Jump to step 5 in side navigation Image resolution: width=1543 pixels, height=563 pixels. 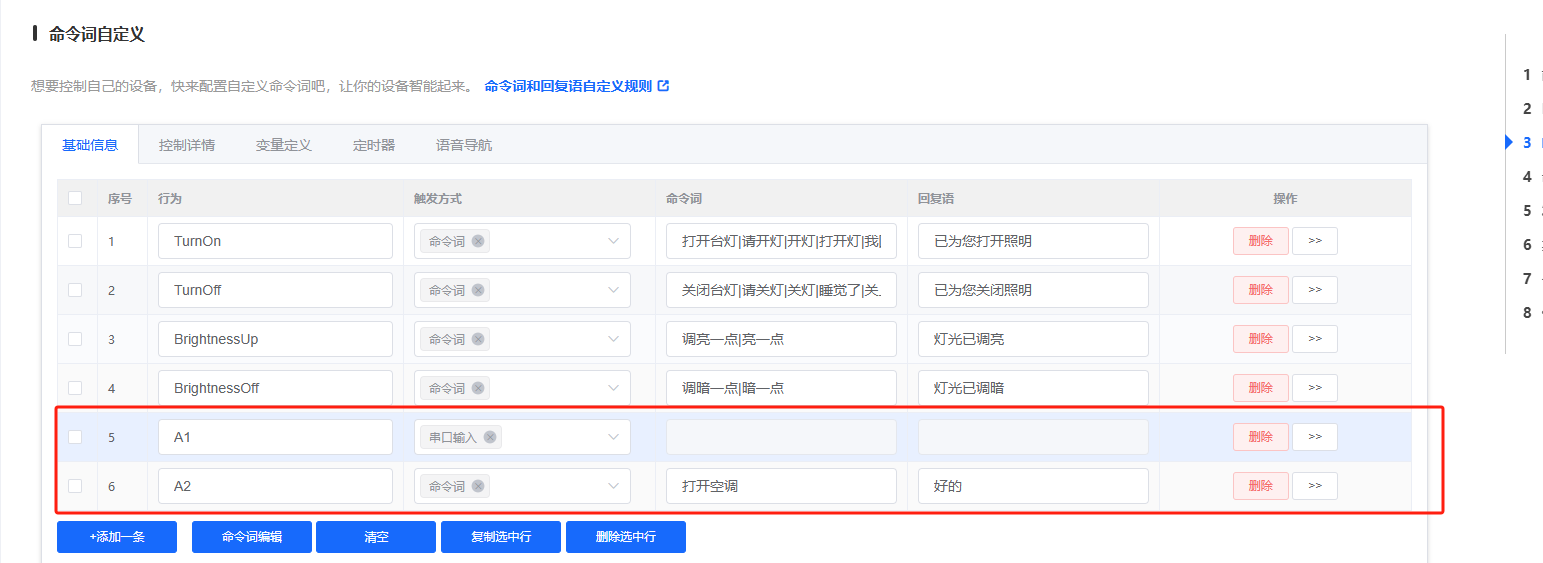(1528, 211)
